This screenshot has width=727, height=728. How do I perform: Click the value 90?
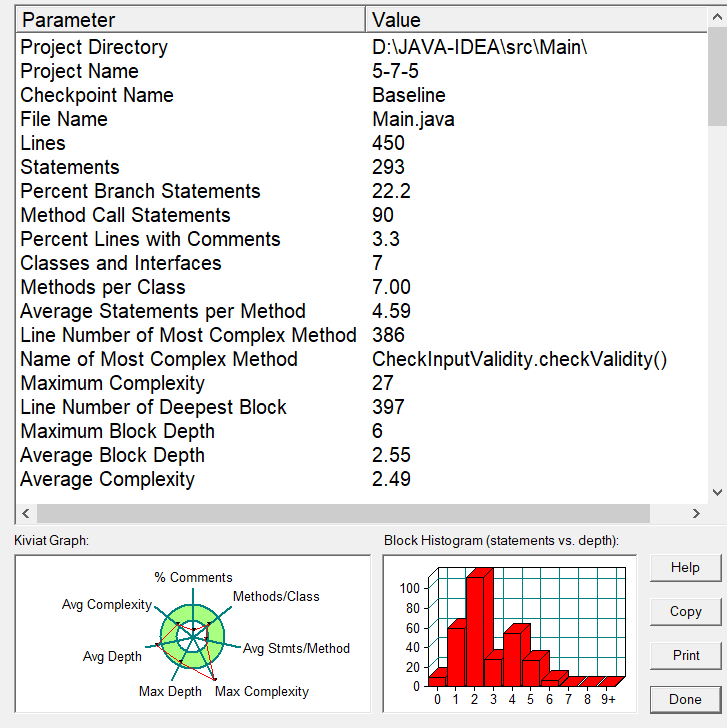click(383, 215)
